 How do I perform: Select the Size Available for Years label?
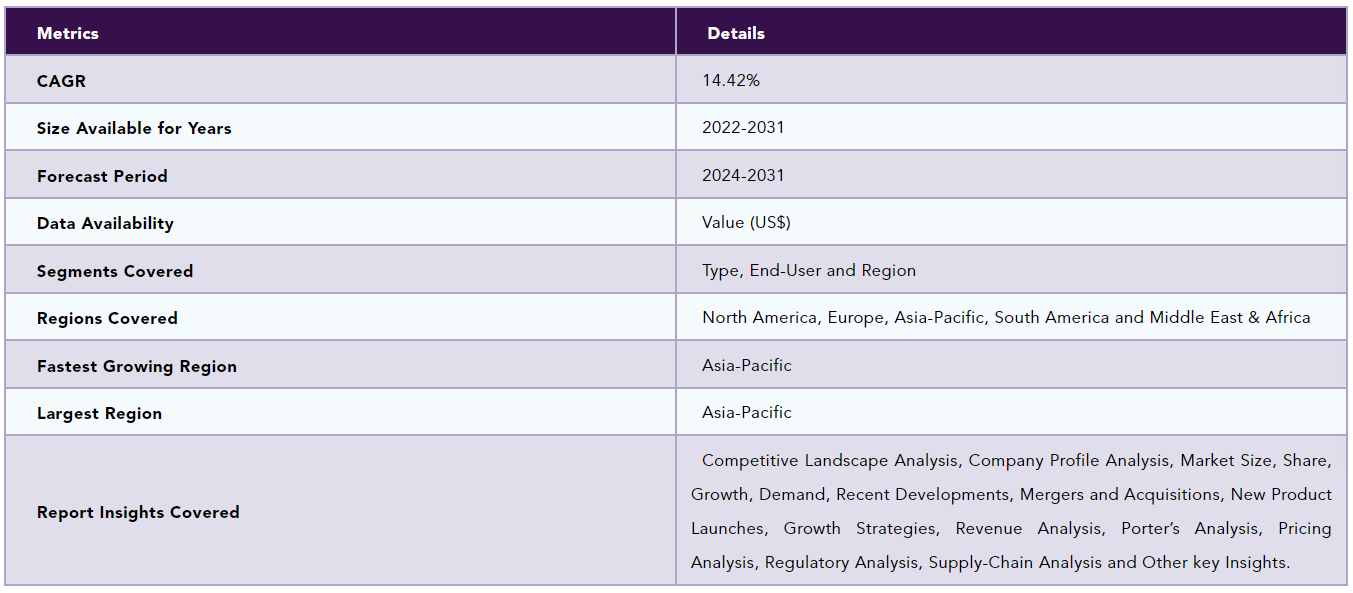134,128
